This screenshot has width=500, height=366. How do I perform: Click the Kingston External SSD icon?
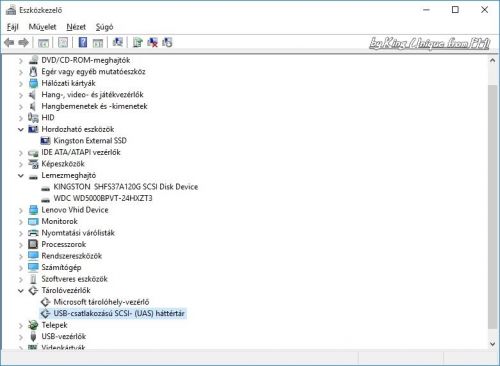pyautogui.click(x=45, y=141)
